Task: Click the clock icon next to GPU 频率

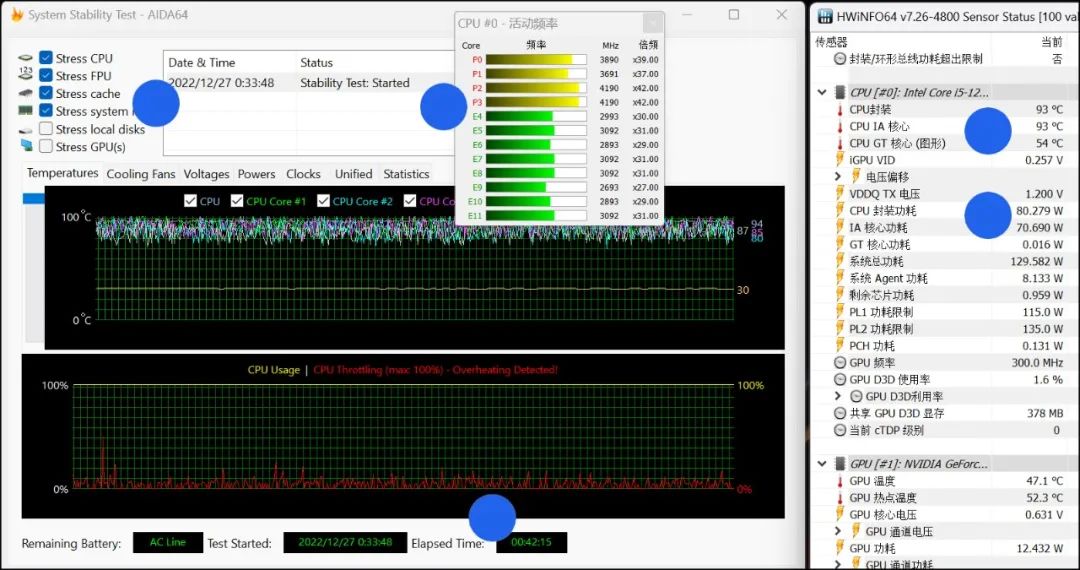Action: point(838,363)
